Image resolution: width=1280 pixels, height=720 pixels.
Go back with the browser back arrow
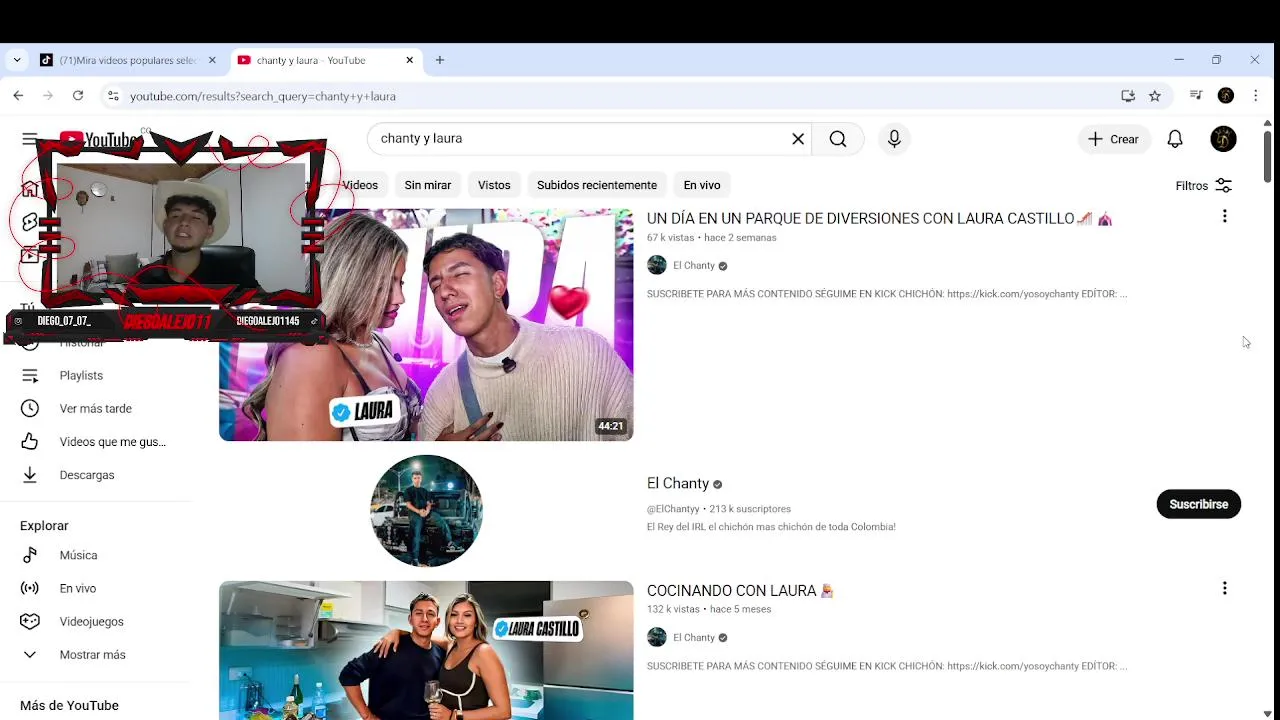(x=18, y=96)
